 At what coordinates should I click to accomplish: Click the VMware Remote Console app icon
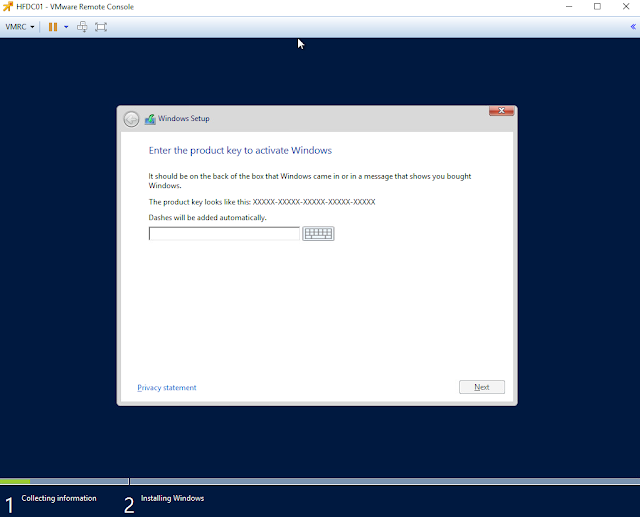tap(8, 7)
